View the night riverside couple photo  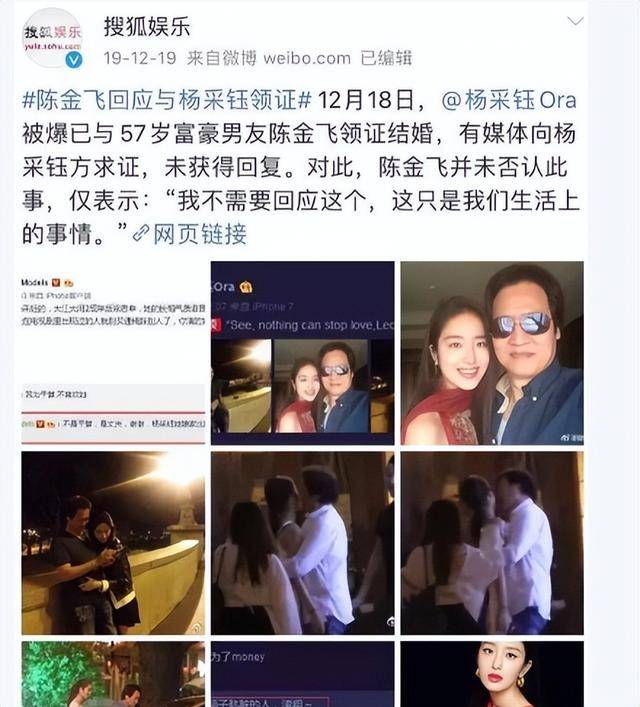113,543
